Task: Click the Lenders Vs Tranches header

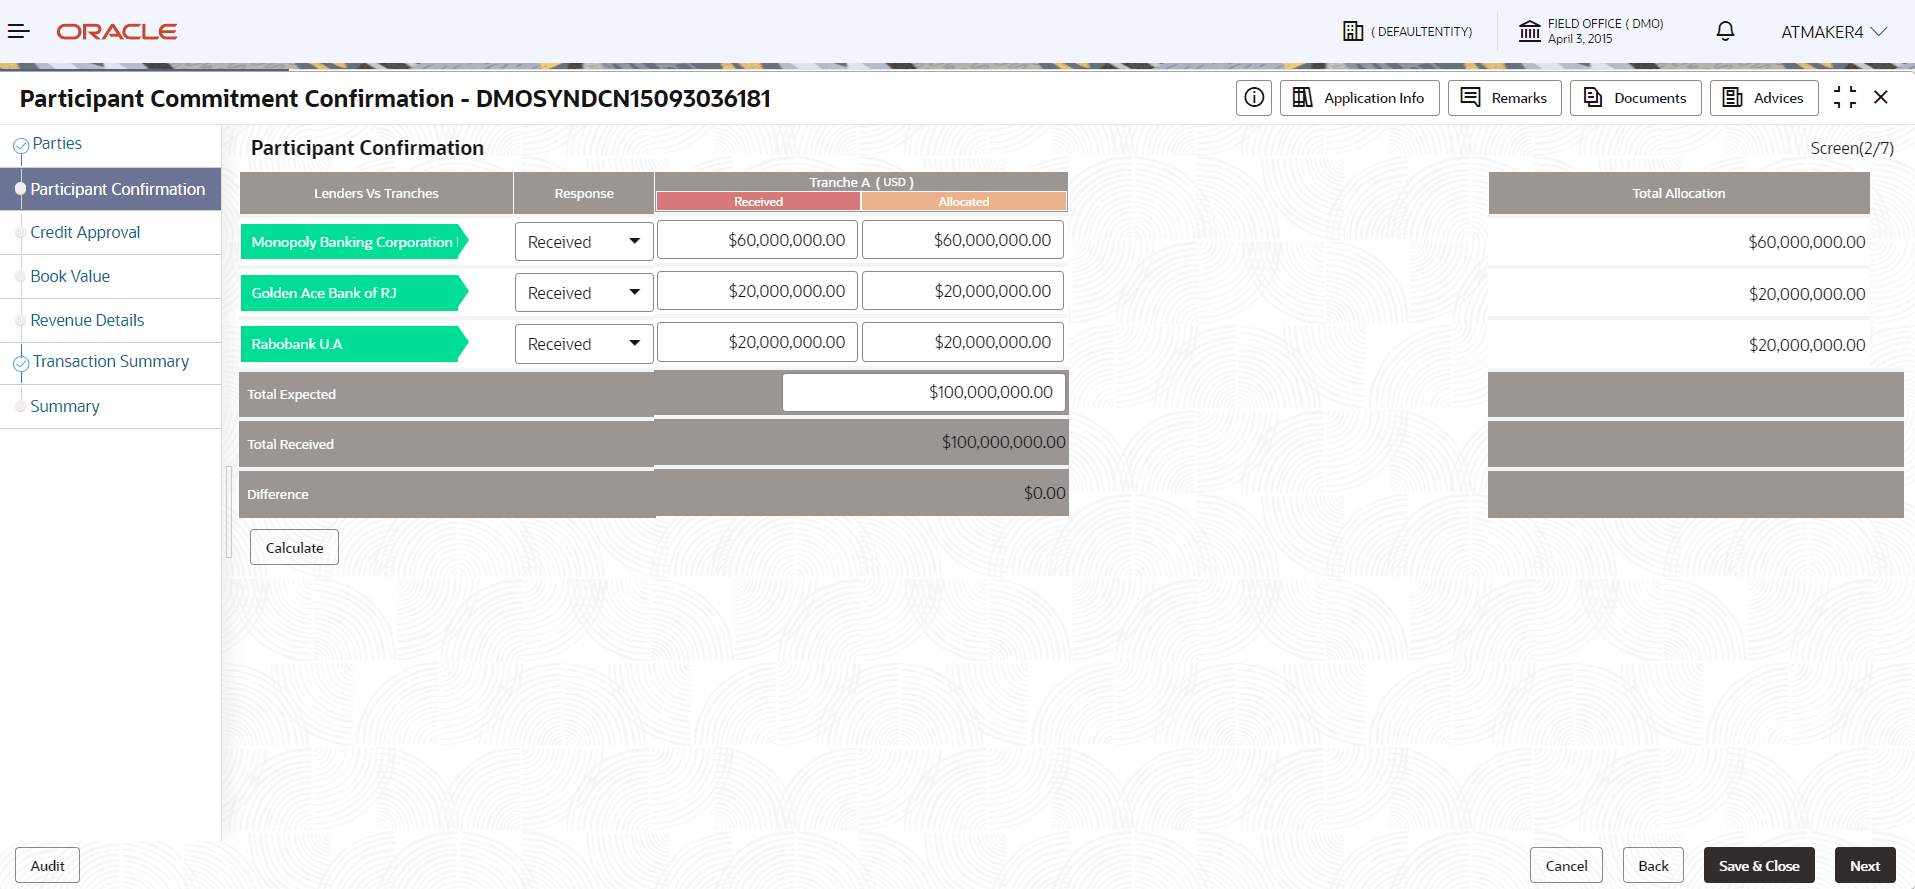Action: click(376, 193)
